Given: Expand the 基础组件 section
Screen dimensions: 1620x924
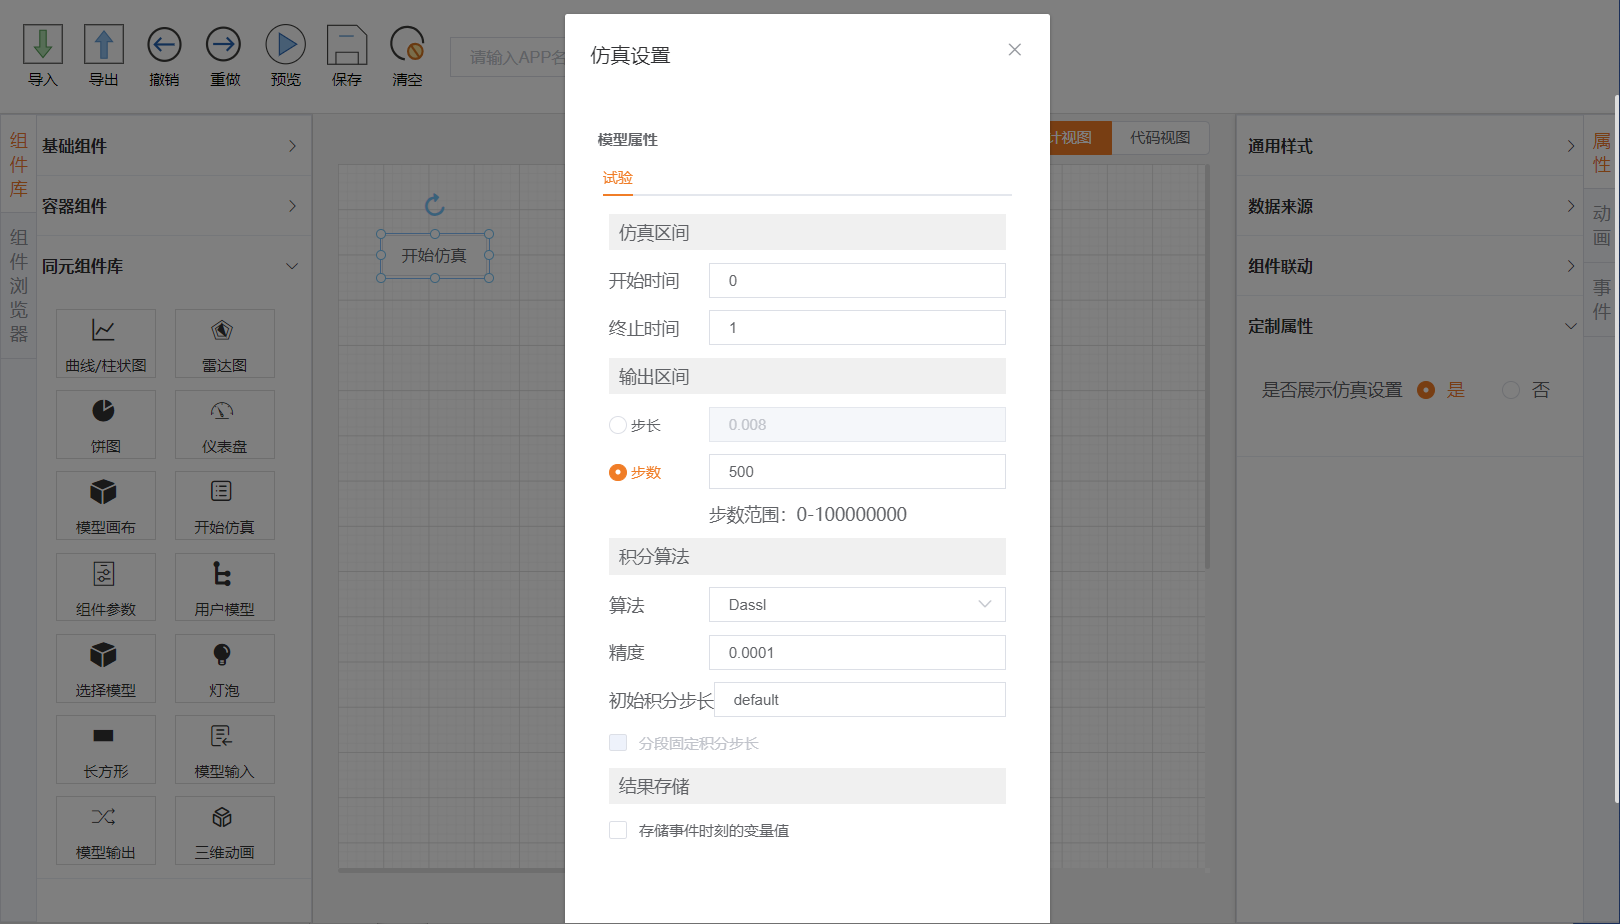Looking at the screenshot, I should pyautogui.click(x=174, y=146).
